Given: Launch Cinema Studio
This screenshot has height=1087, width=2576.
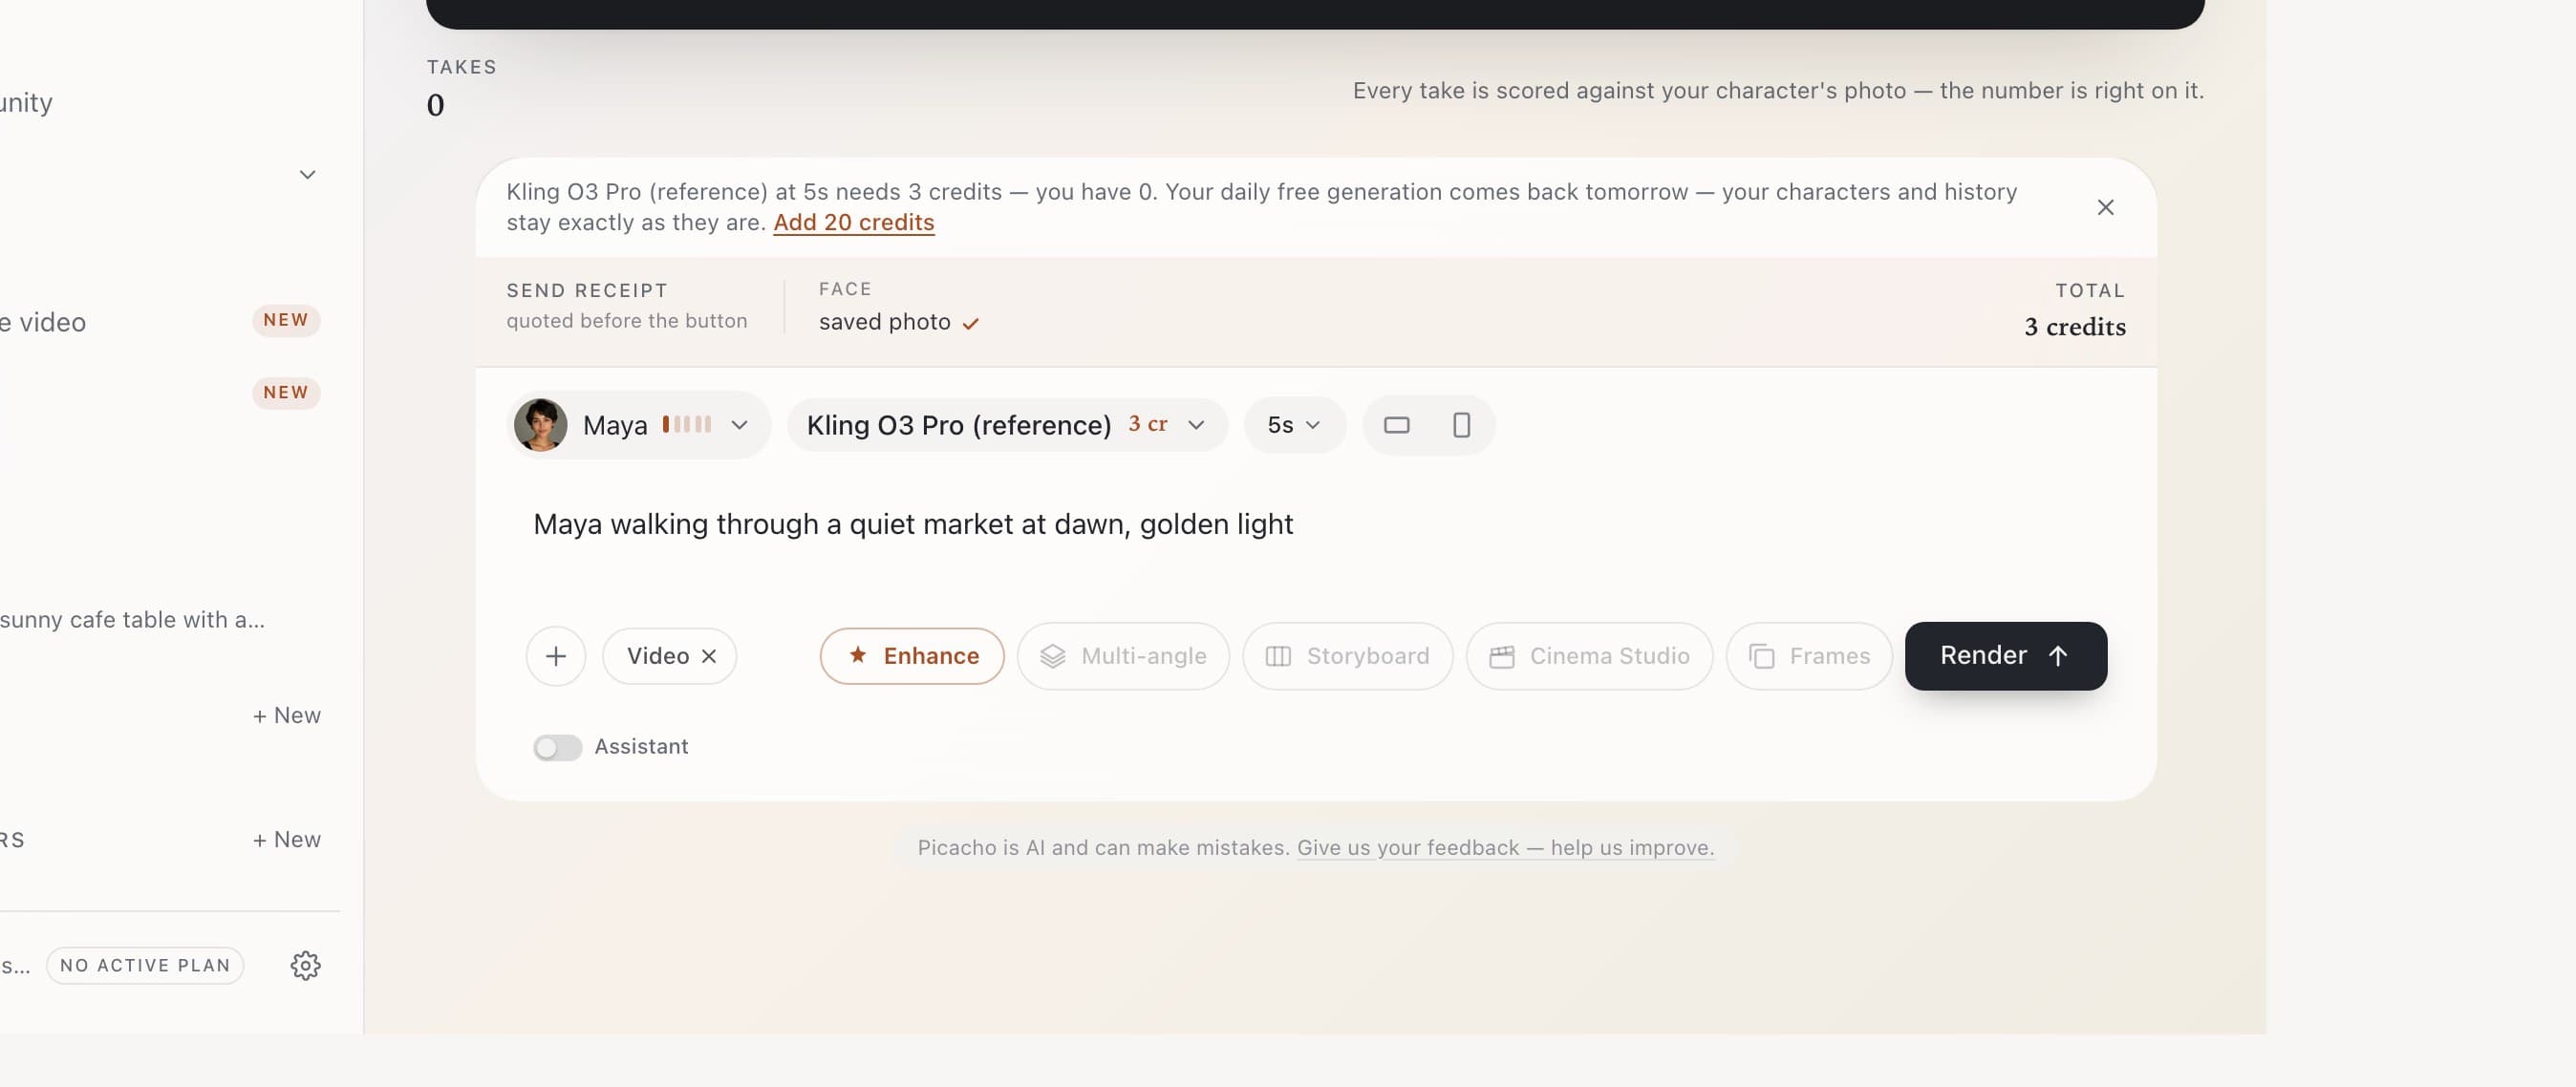Looking at the screenshot, I should coord(1589,656).
